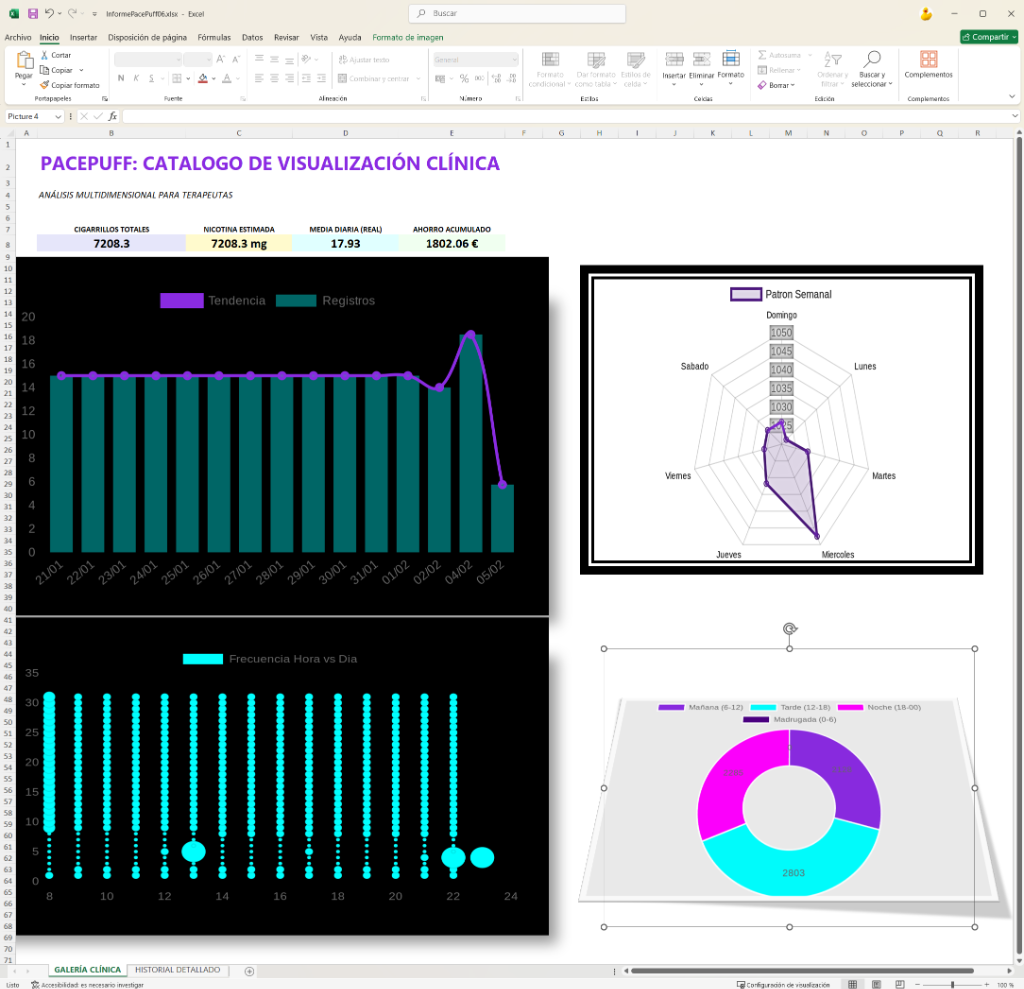Click the Save icon in title bar
Viewport: 1024px width, 989px height.
tap(33, 13)
